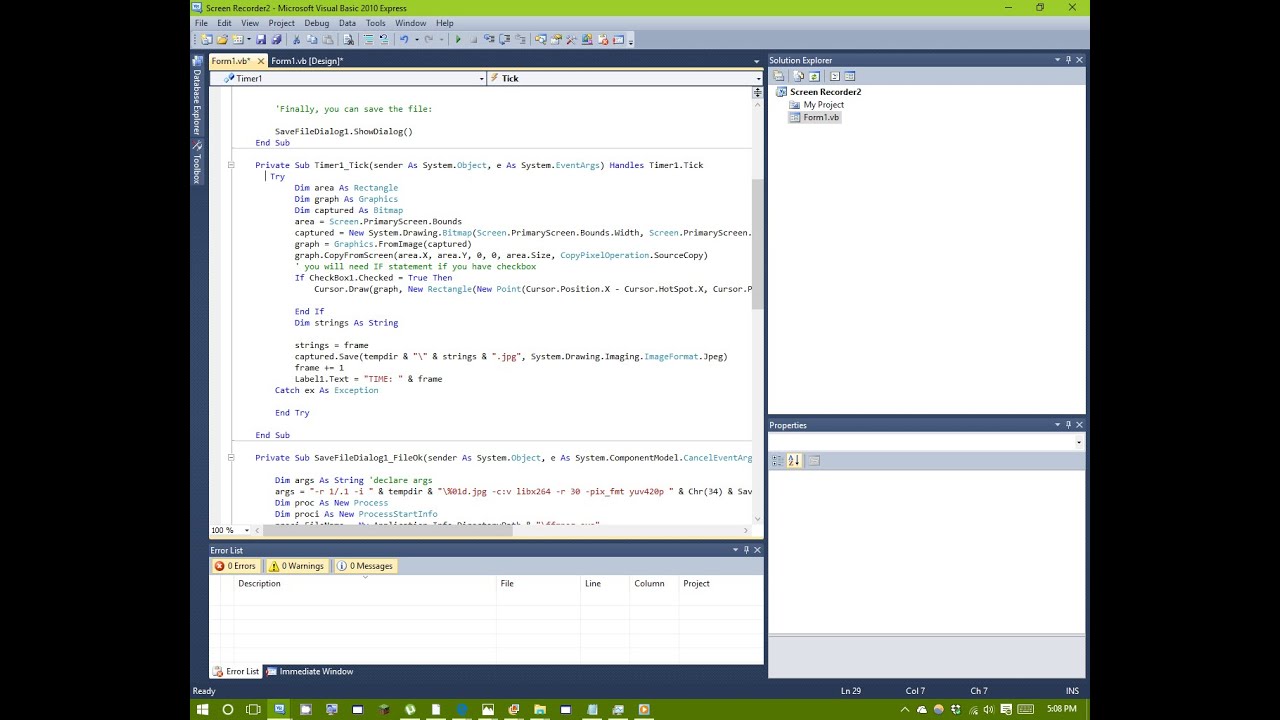Open the Properties Window toolbar icon

point(556,40)
